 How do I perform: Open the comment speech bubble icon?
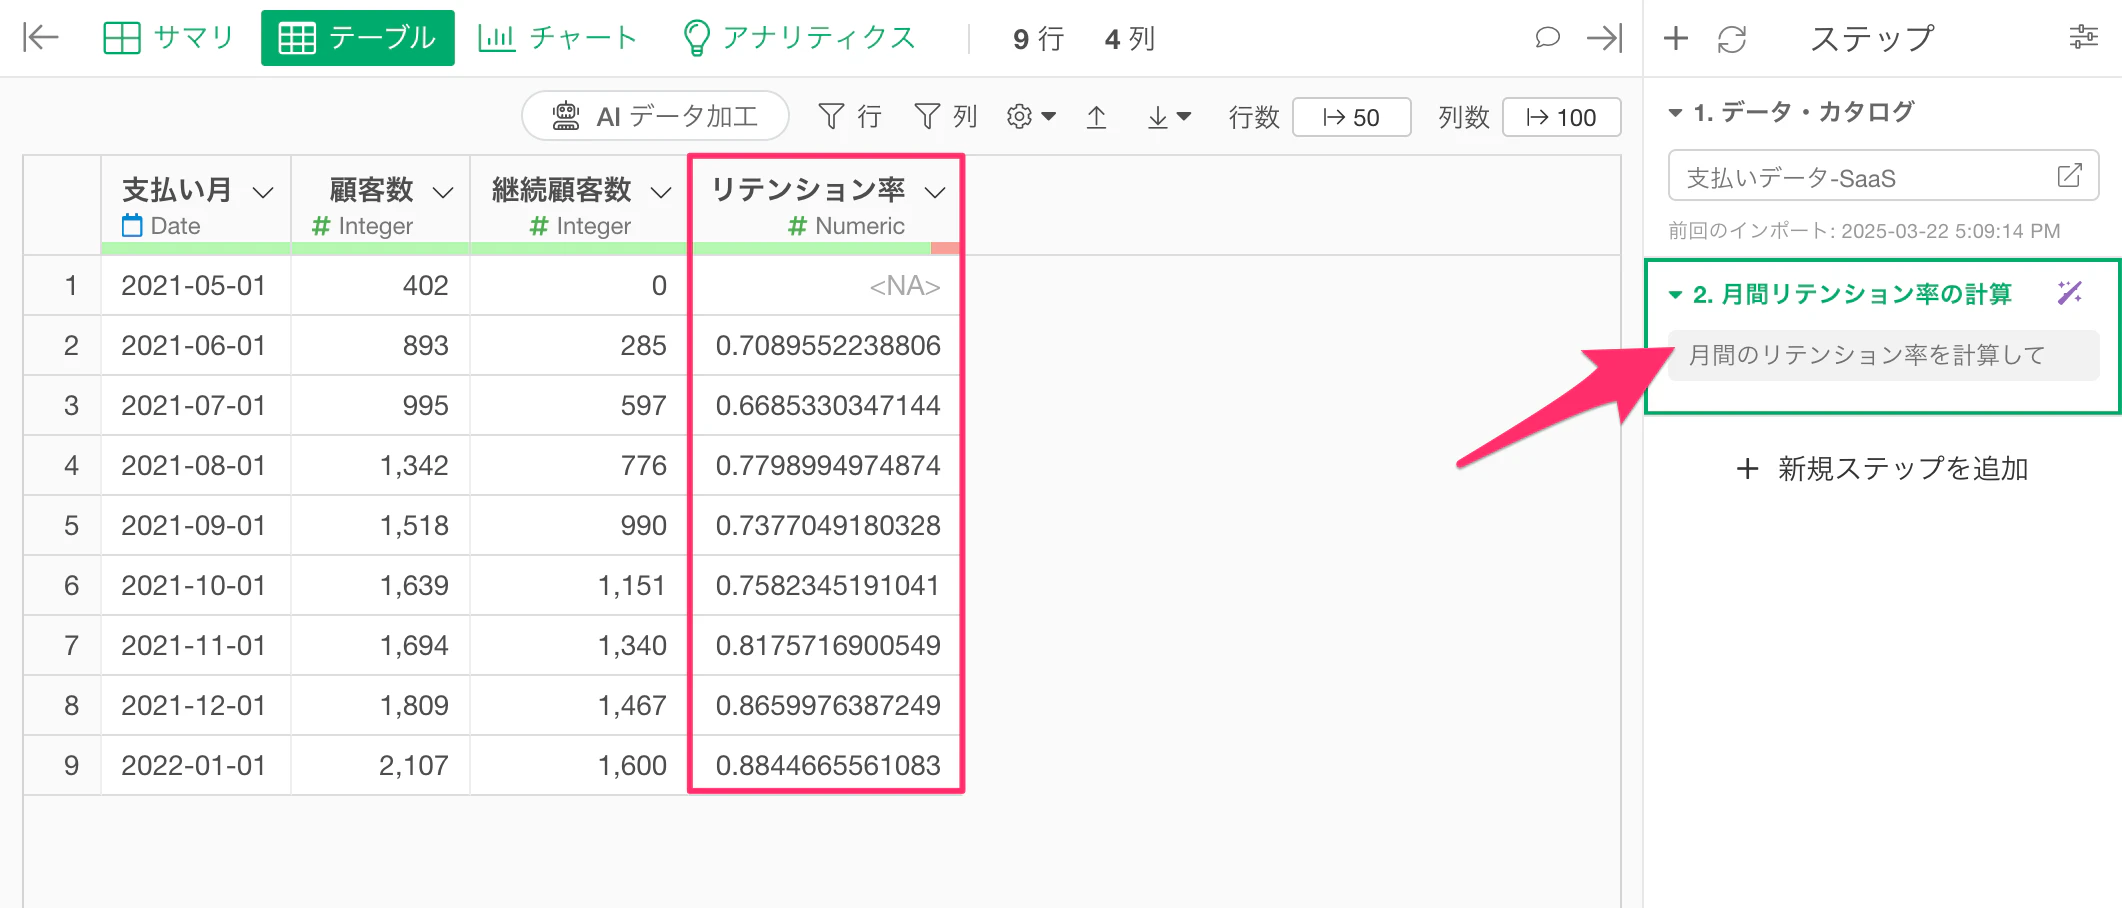(1547, 38)
